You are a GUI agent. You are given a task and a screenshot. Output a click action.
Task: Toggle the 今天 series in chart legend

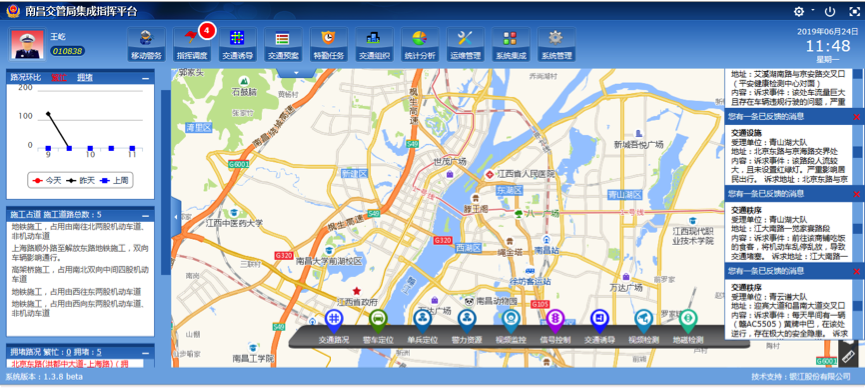(x=46, y=180)
